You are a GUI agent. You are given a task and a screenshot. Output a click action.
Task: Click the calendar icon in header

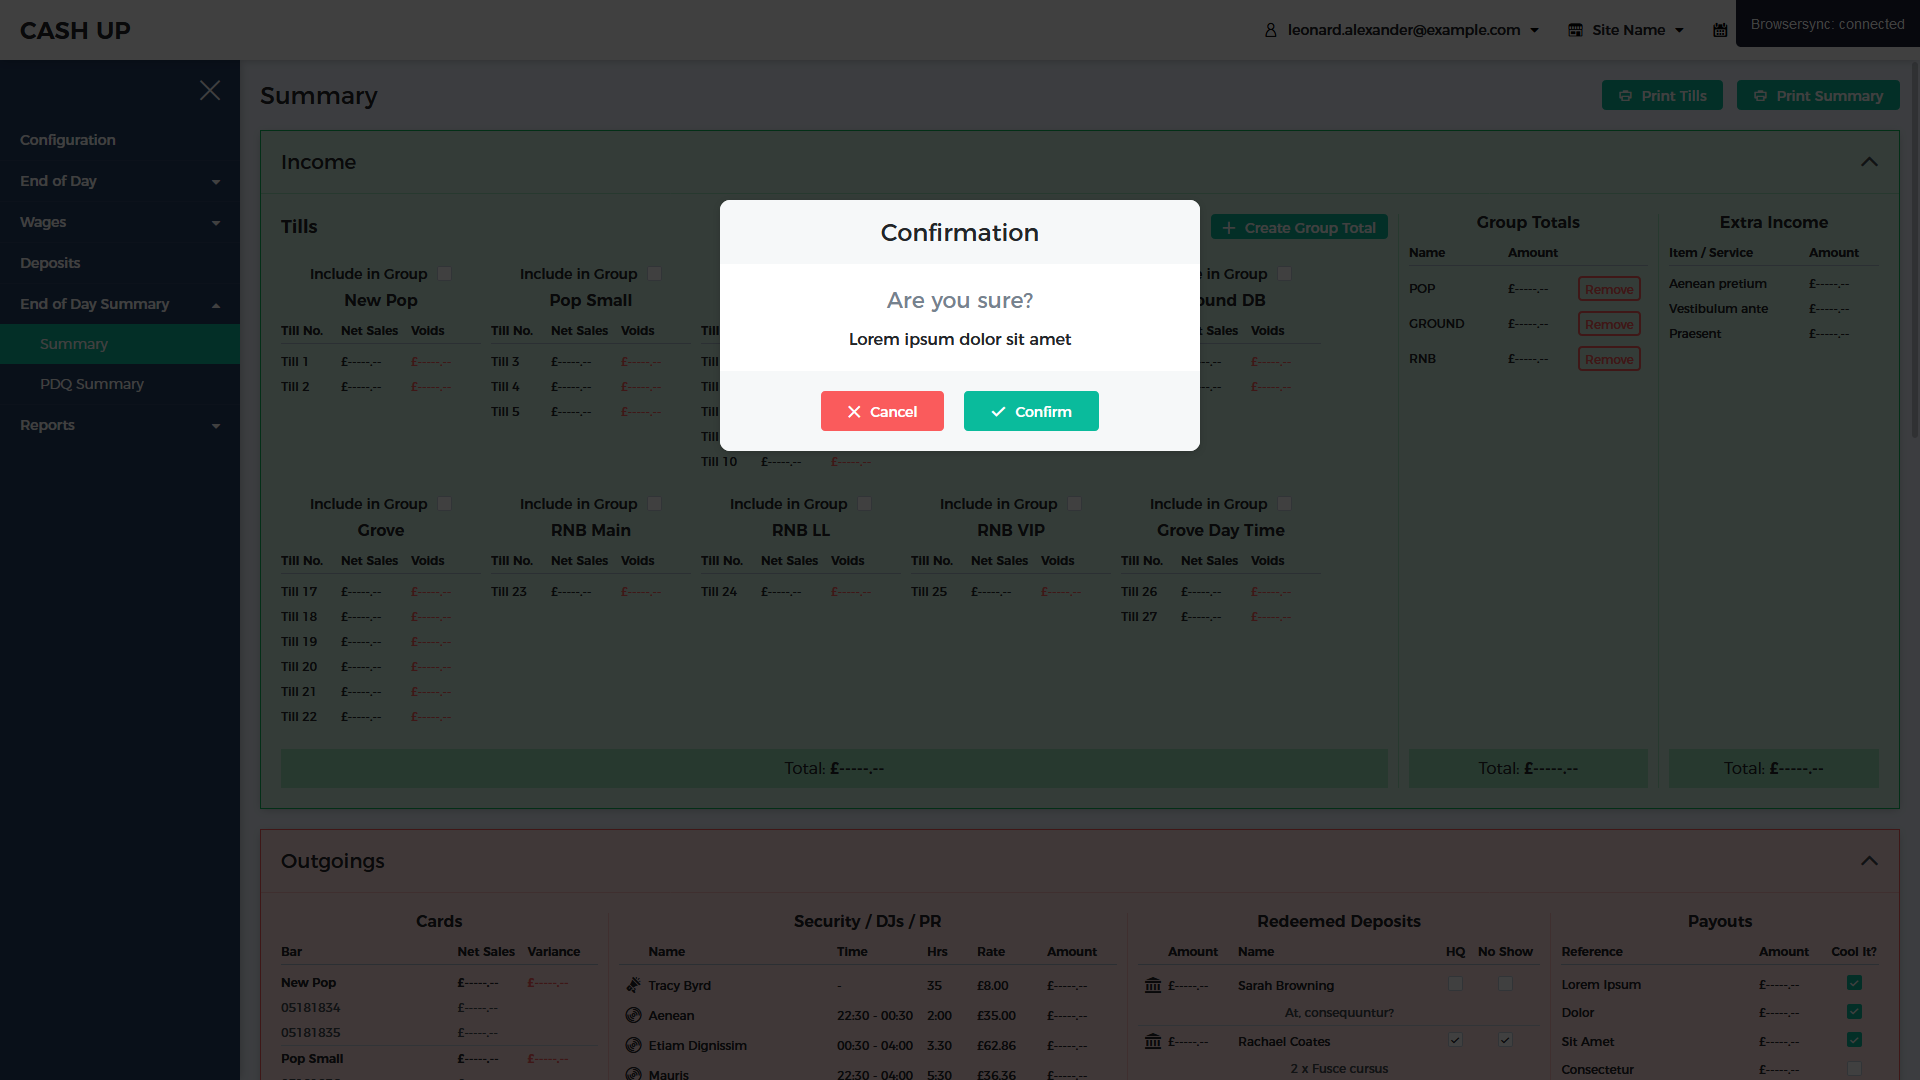[1720, 30]
